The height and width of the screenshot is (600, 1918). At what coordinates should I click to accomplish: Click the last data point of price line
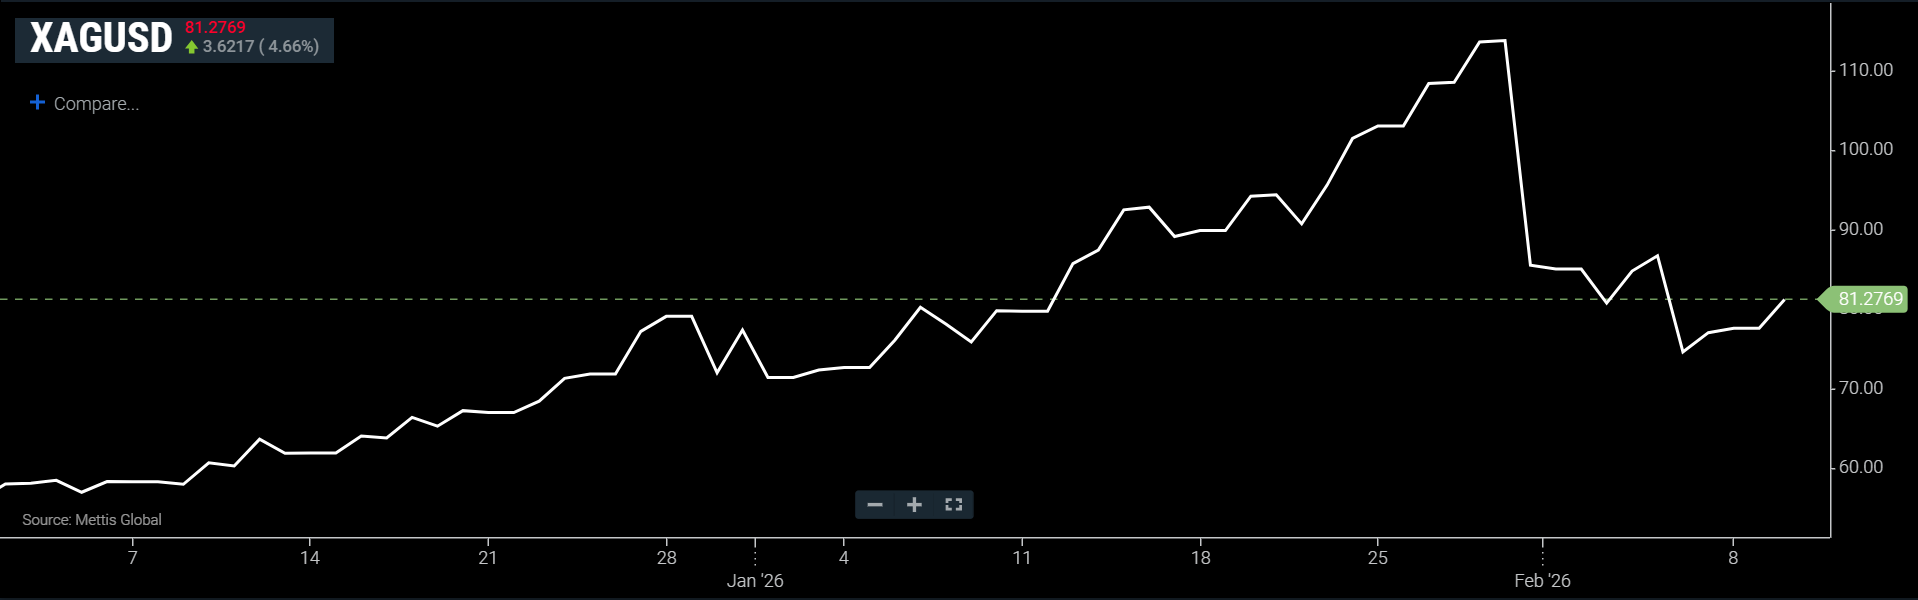1785,300
